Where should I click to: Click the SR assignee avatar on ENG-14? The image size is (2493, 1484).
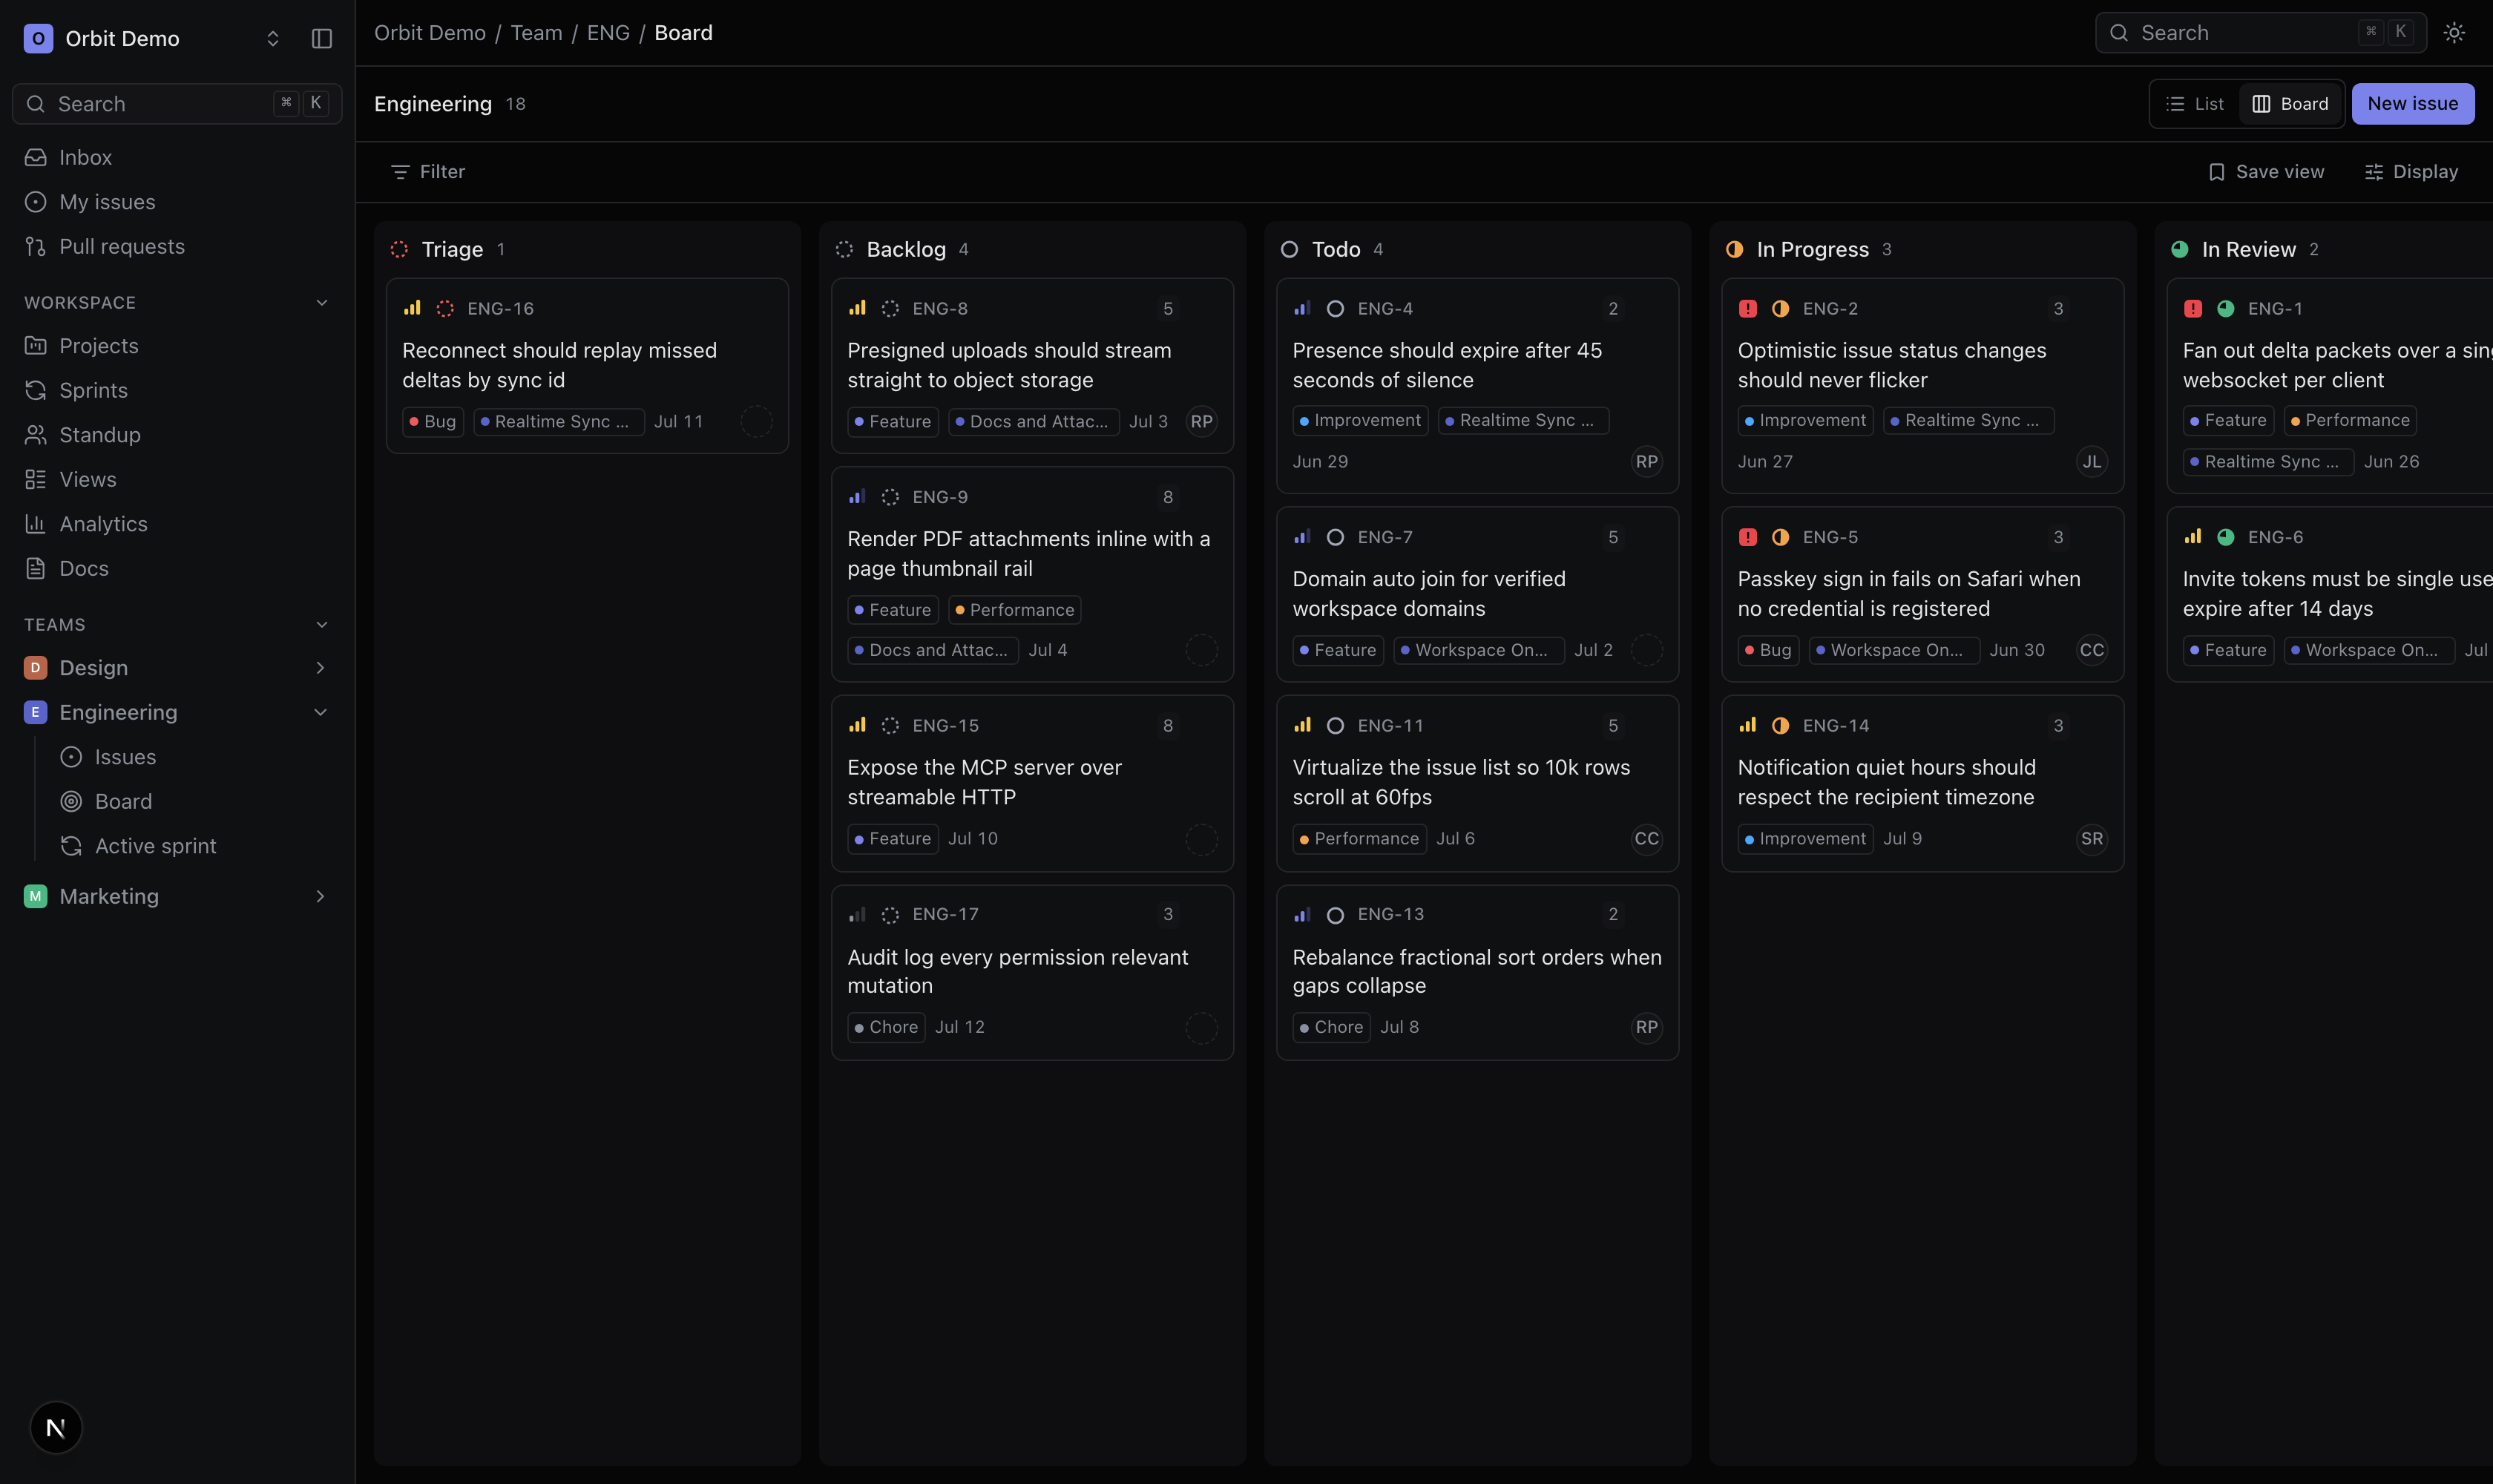2091,838
